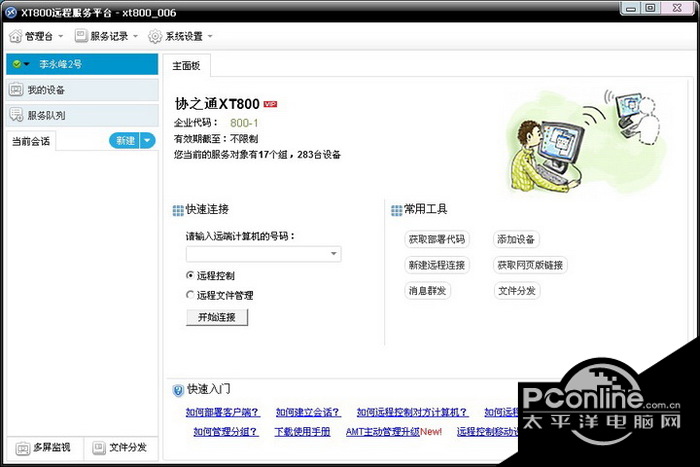Click the 下载使用手册 link

(302, 432)
